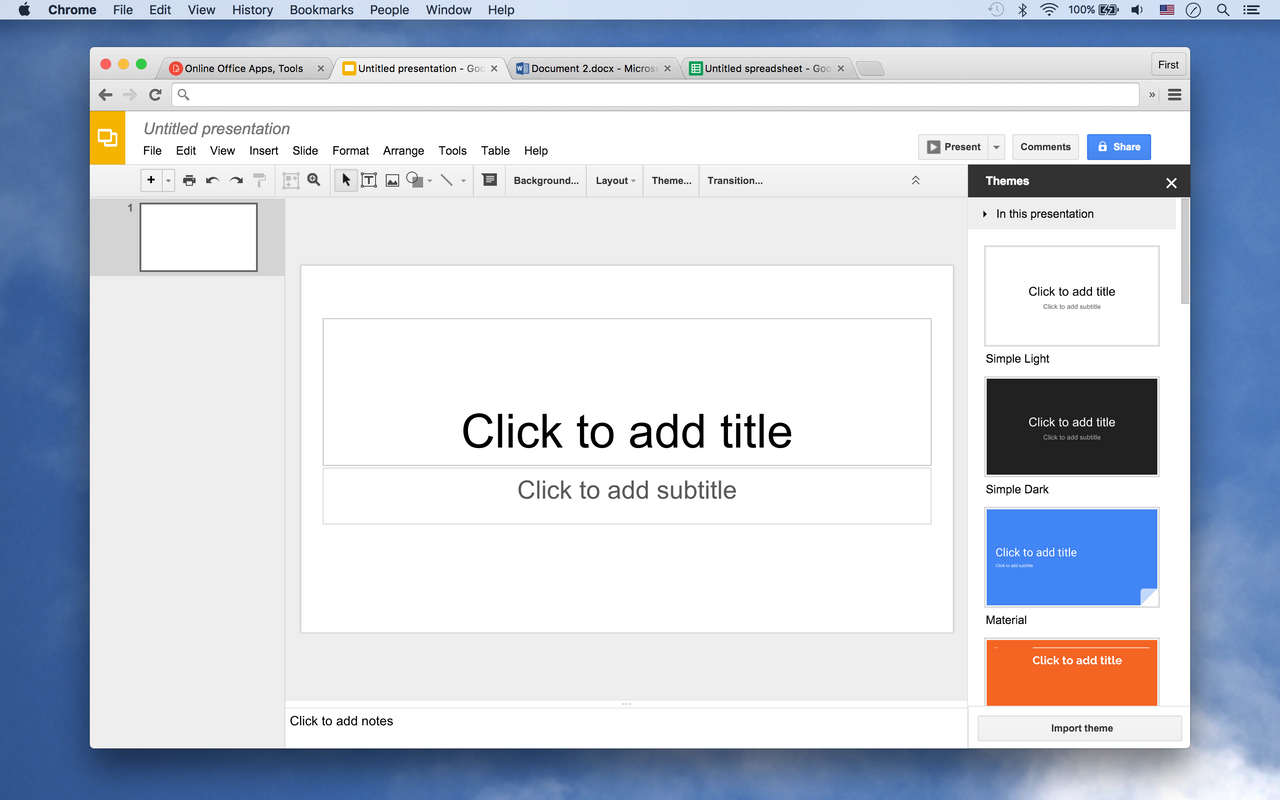
Task: Click the Undo icon
Action: click(x=211, y=180)
